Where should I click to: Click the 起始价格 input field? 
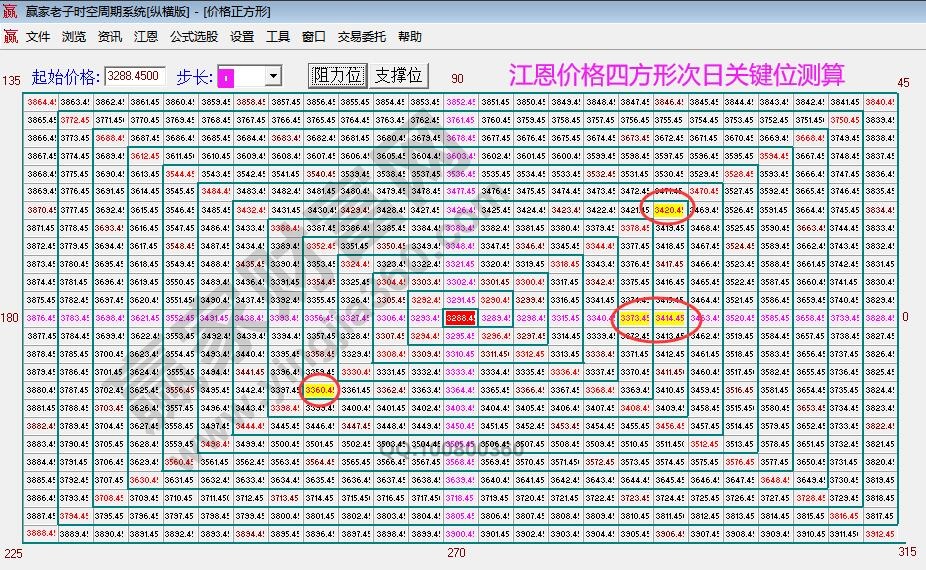point(134,76)
